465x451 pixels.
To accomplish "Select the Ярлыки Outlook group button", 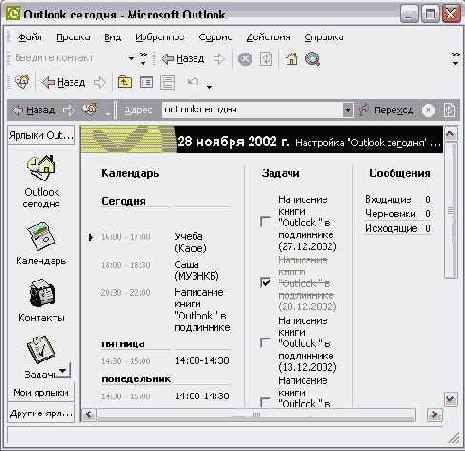I will [41, 135].
